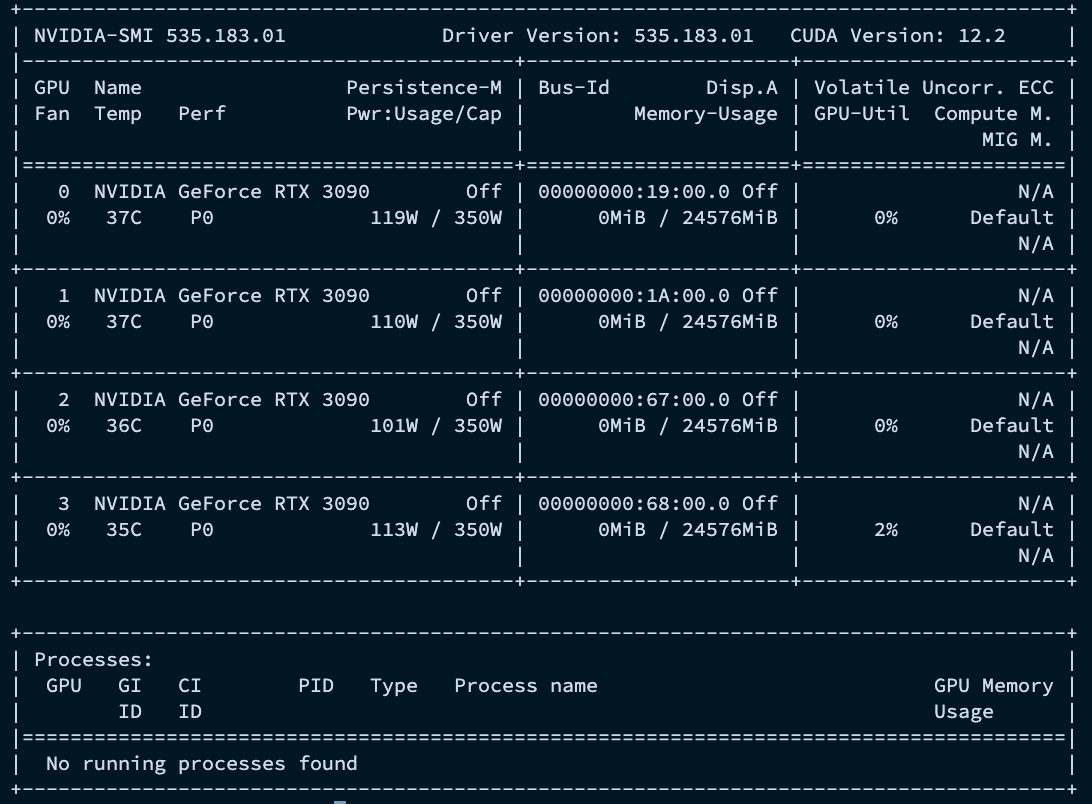Click the Name column header
This screenshot has width=1092, height=804.
coord(118,88)
